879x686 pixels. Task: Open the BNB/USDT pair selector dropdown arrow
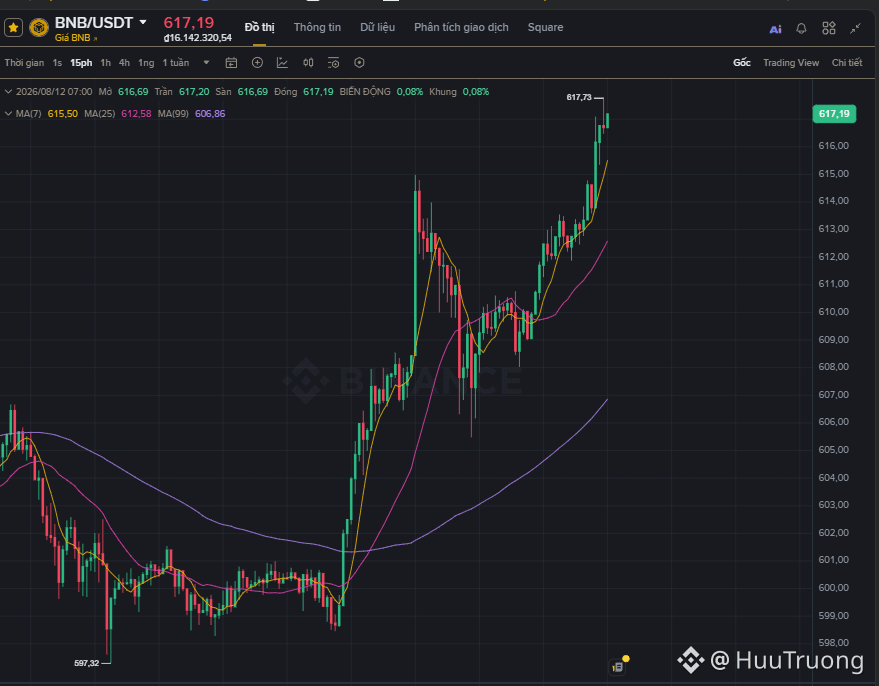(143, 22)
